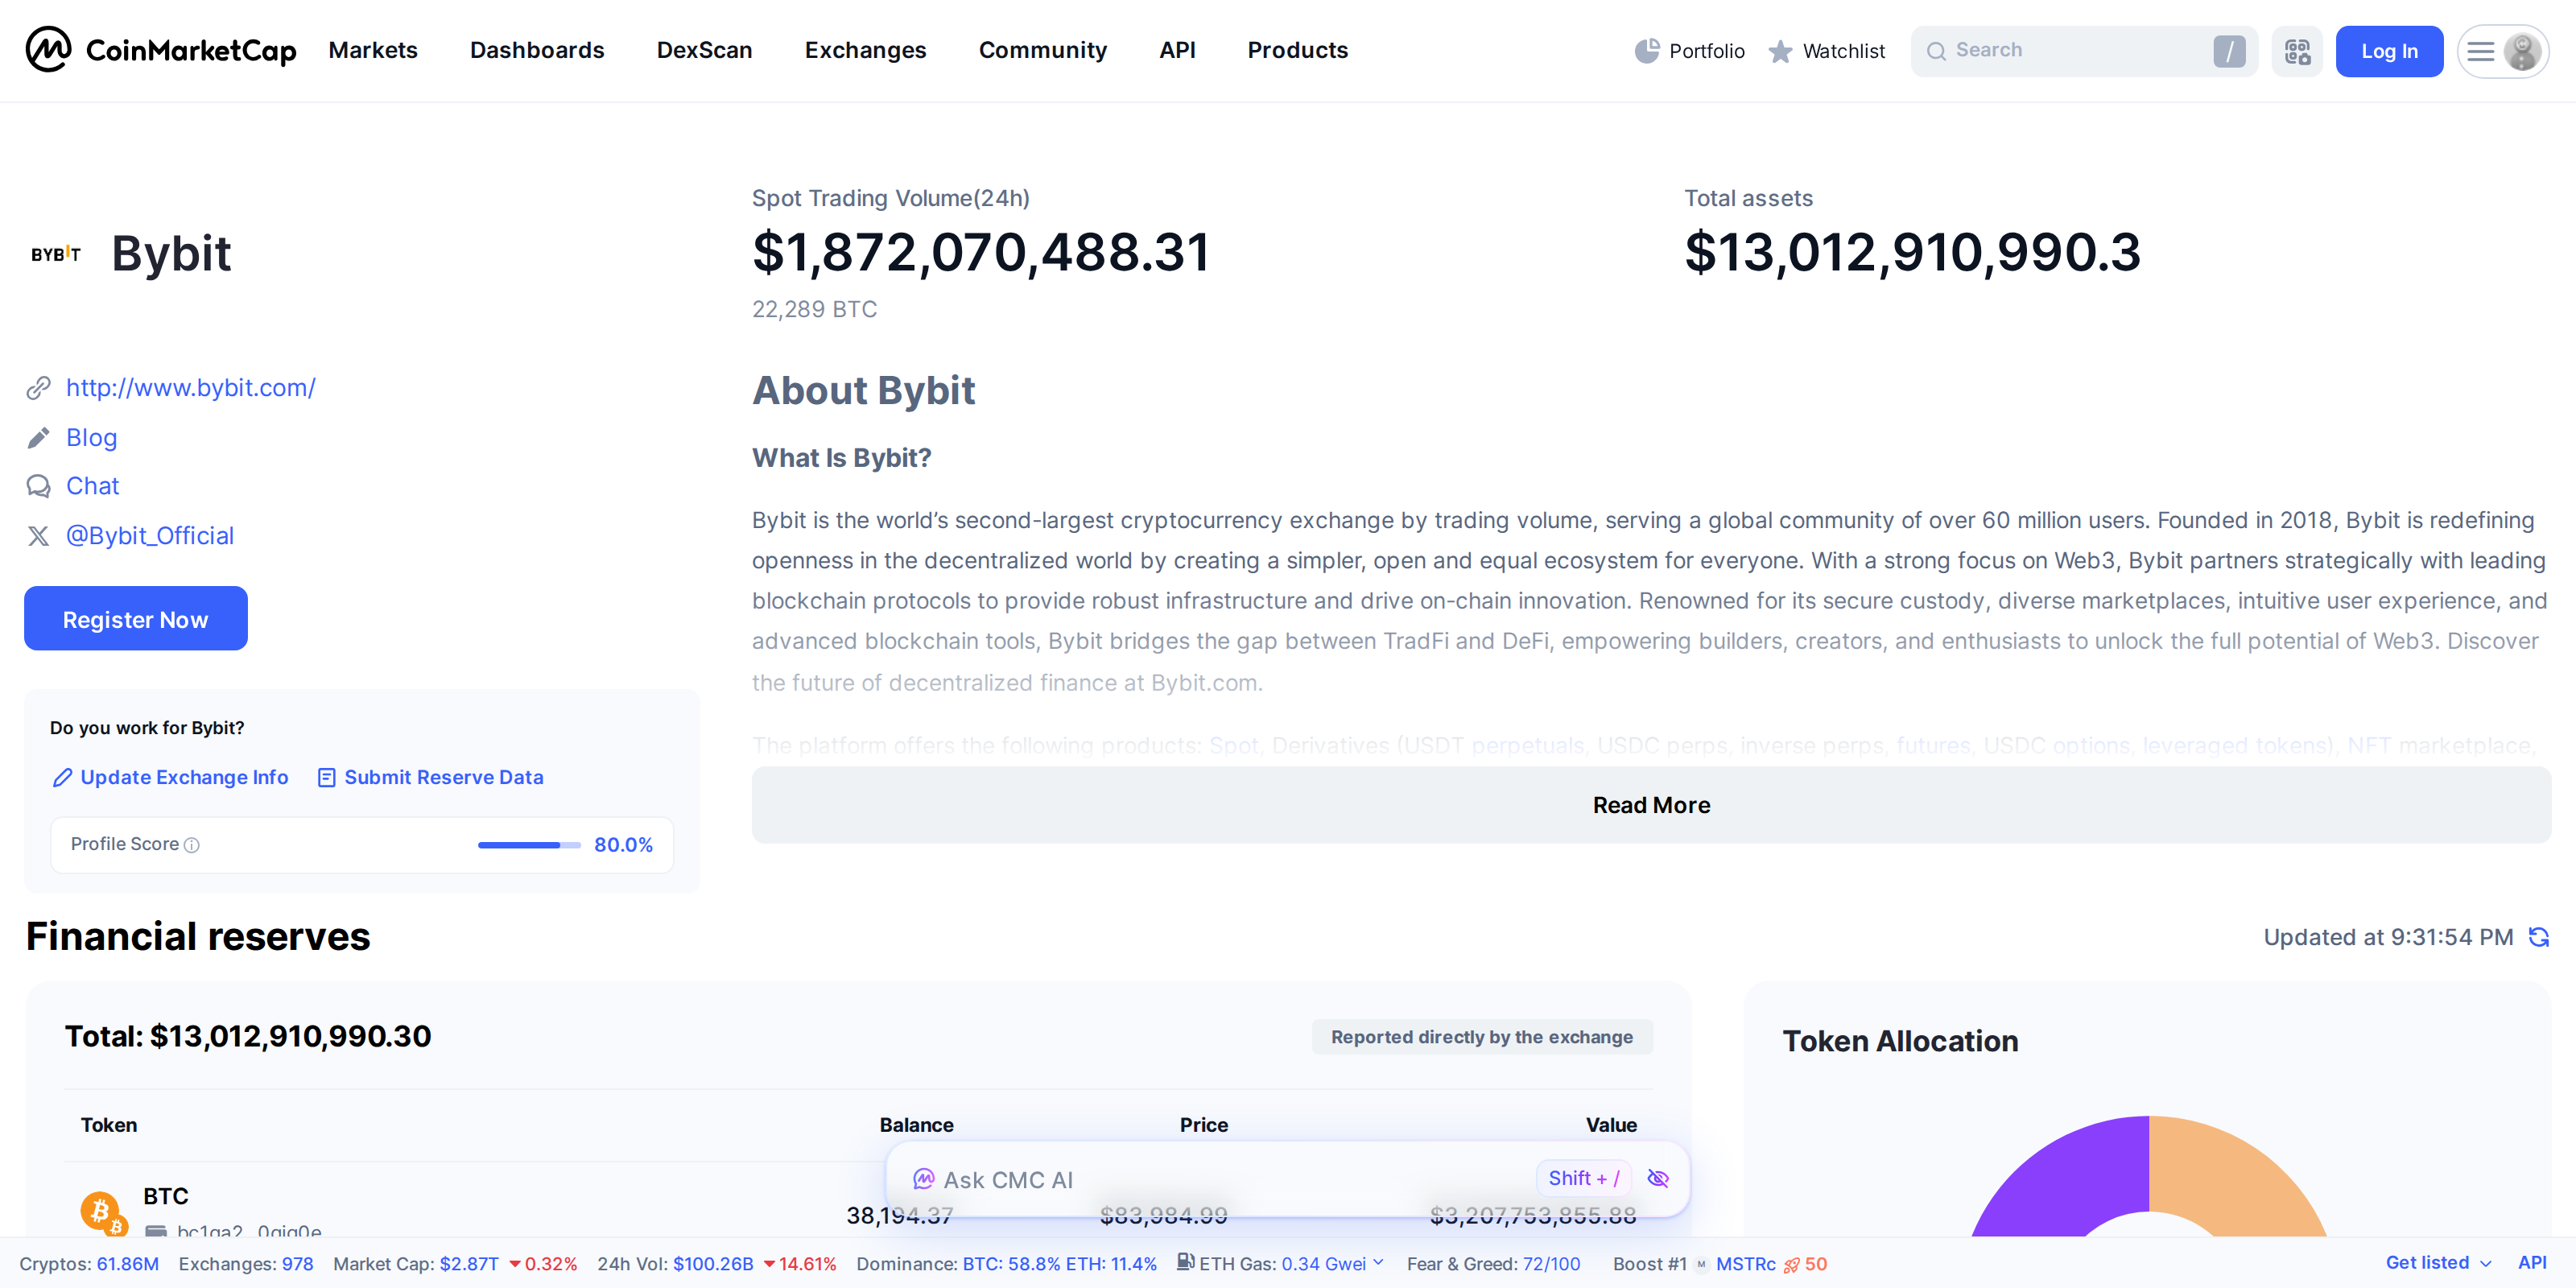Expand About Bybit with Read More
Viewport: 2576px width, 1288px height.
coord(1651,806)
